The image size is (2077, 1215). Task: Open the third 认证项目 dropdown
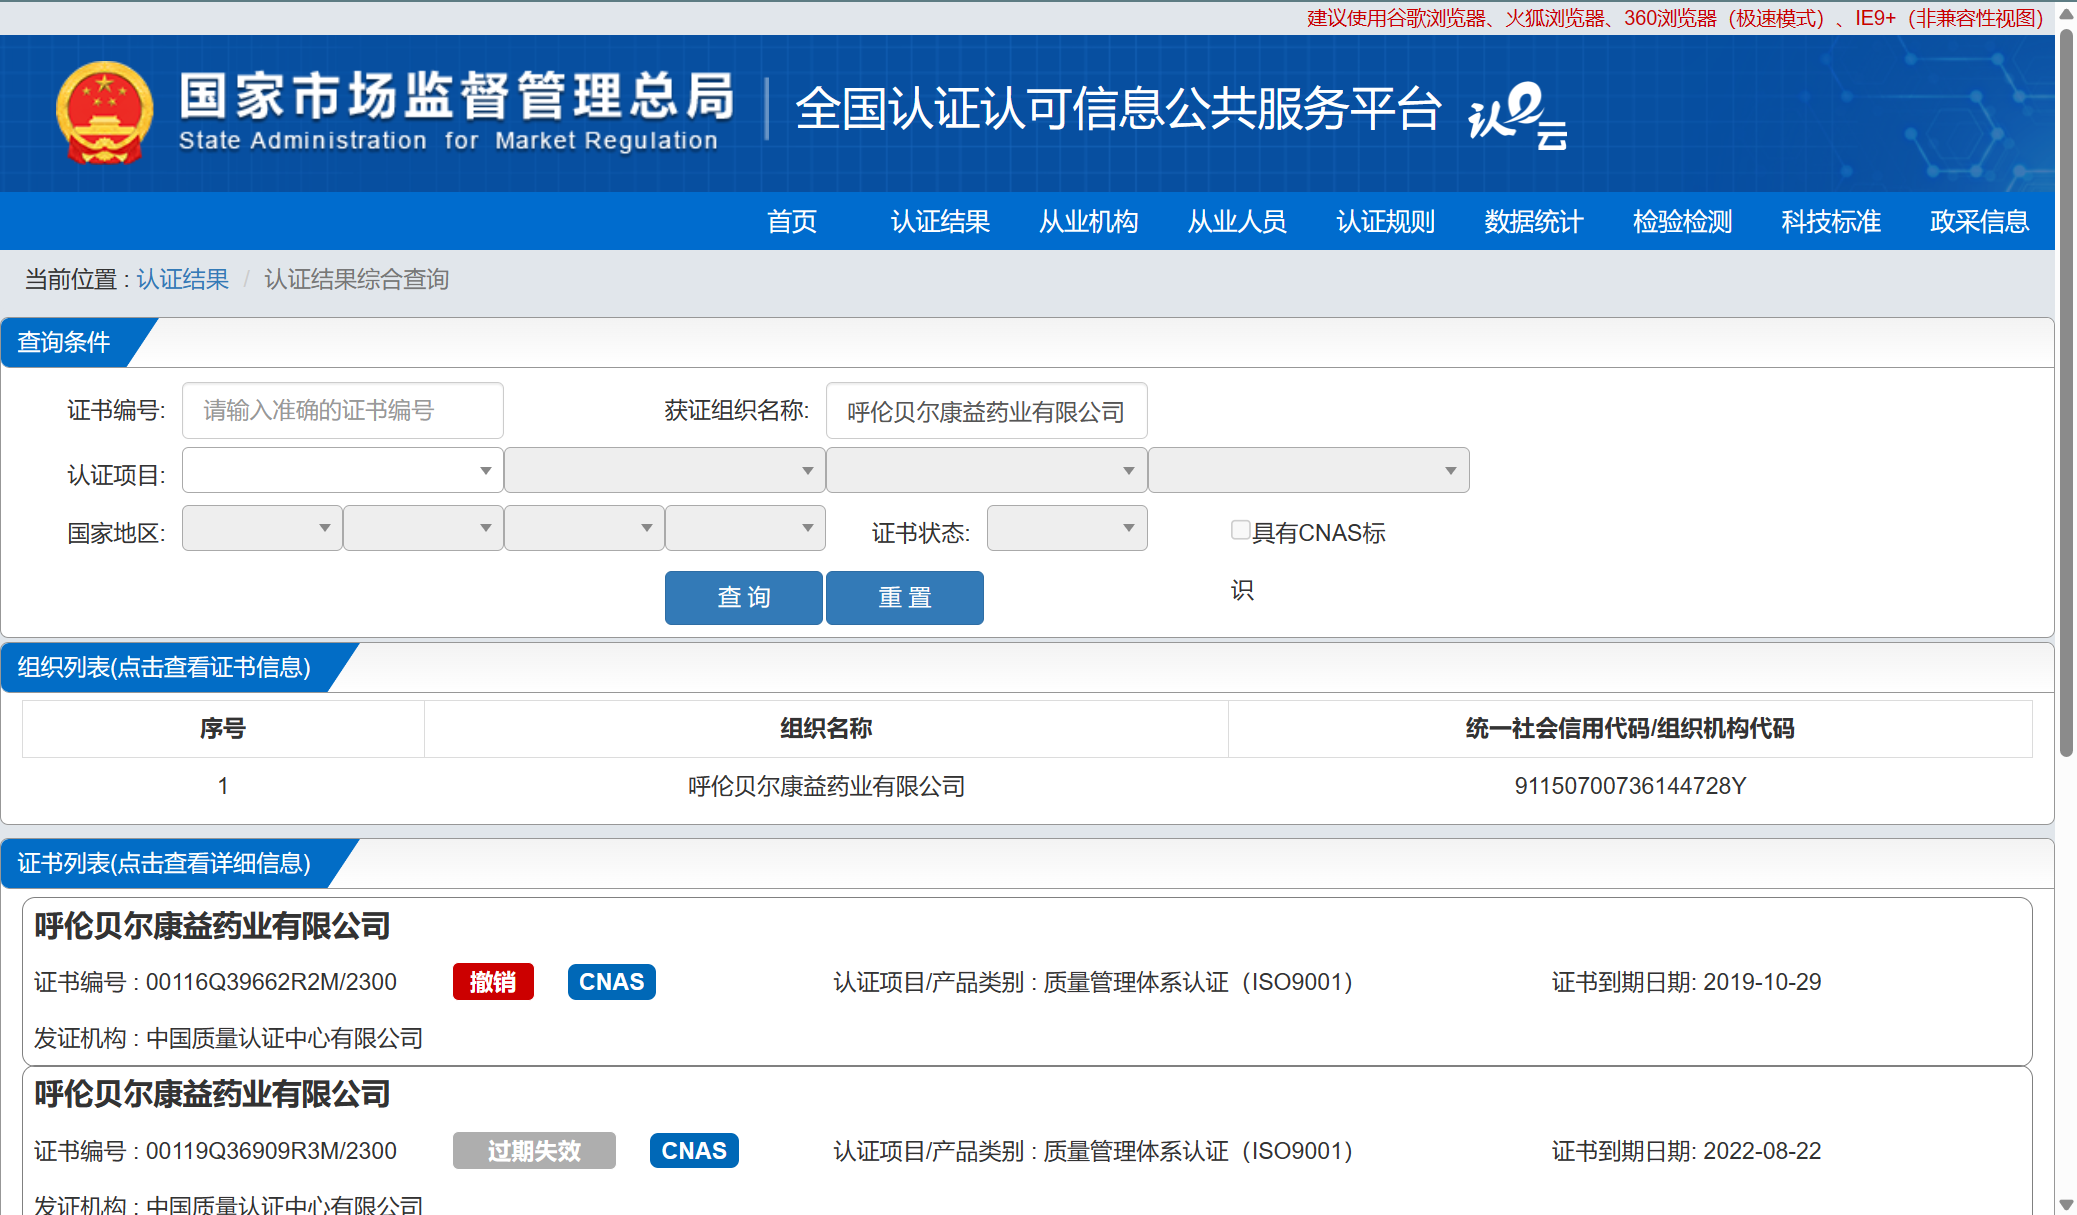(x=986, y=470)
